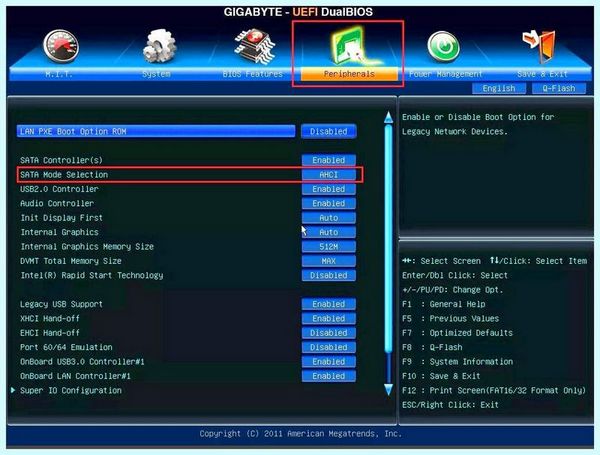Viewport: 600px width, 455px height.
Task: Click the vertical scrollbar track
Action: [388, 253]
